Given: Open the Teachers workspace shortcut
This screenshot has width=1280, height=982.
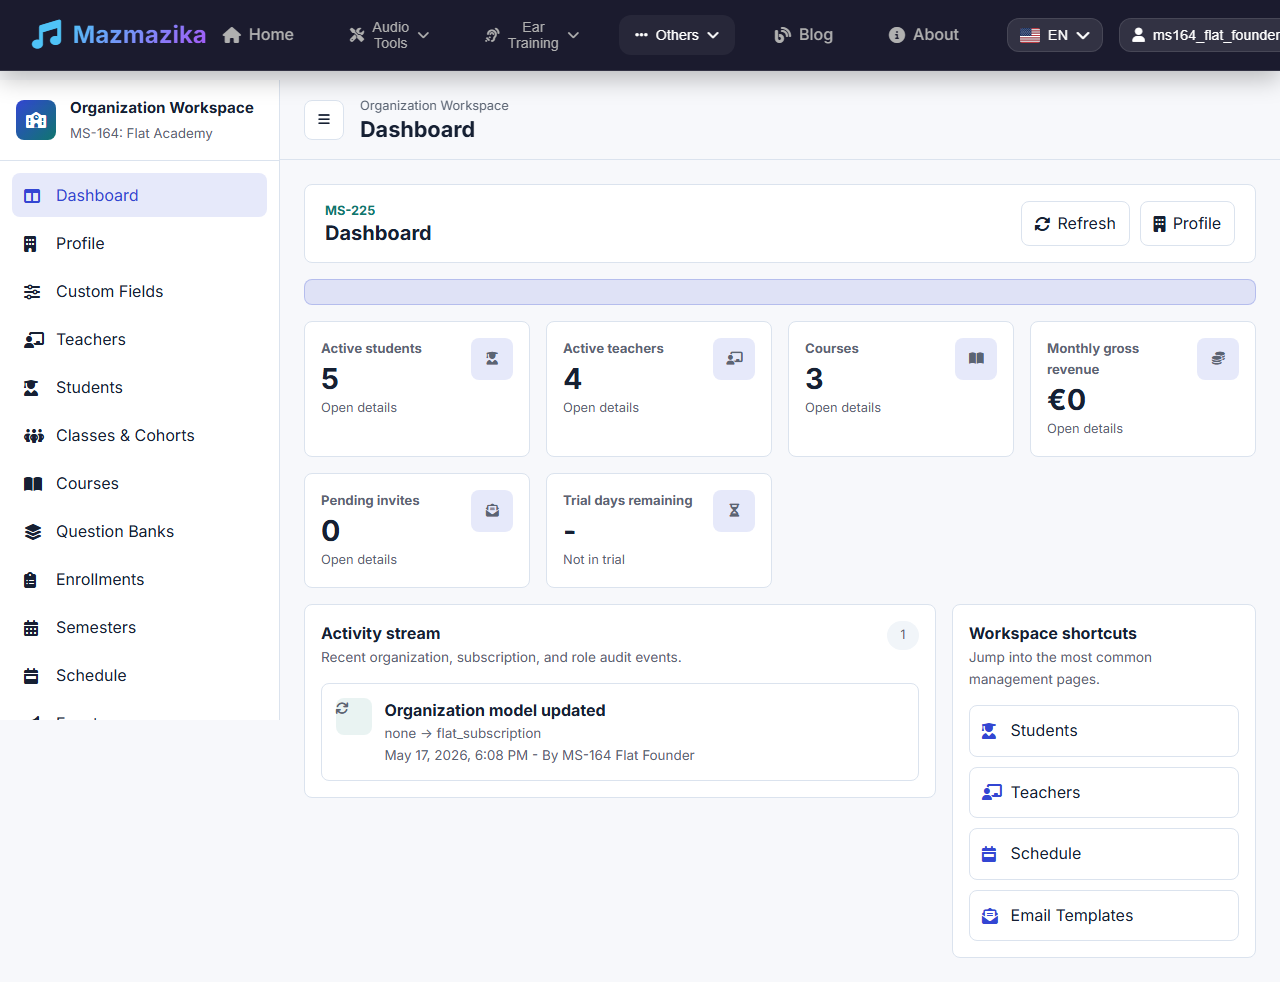Looking at the screenshot, I should click(x=1104, y=792).
